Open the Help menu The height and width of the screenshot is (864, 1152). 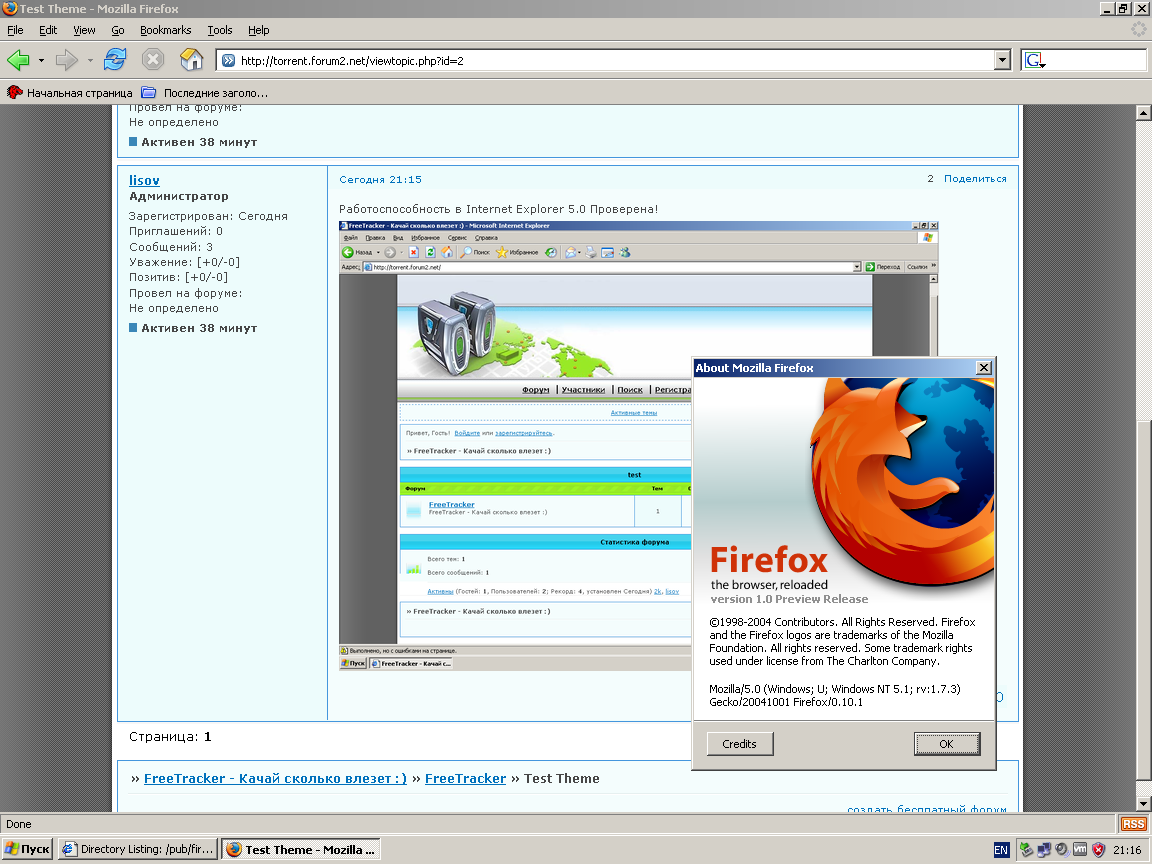259,30
